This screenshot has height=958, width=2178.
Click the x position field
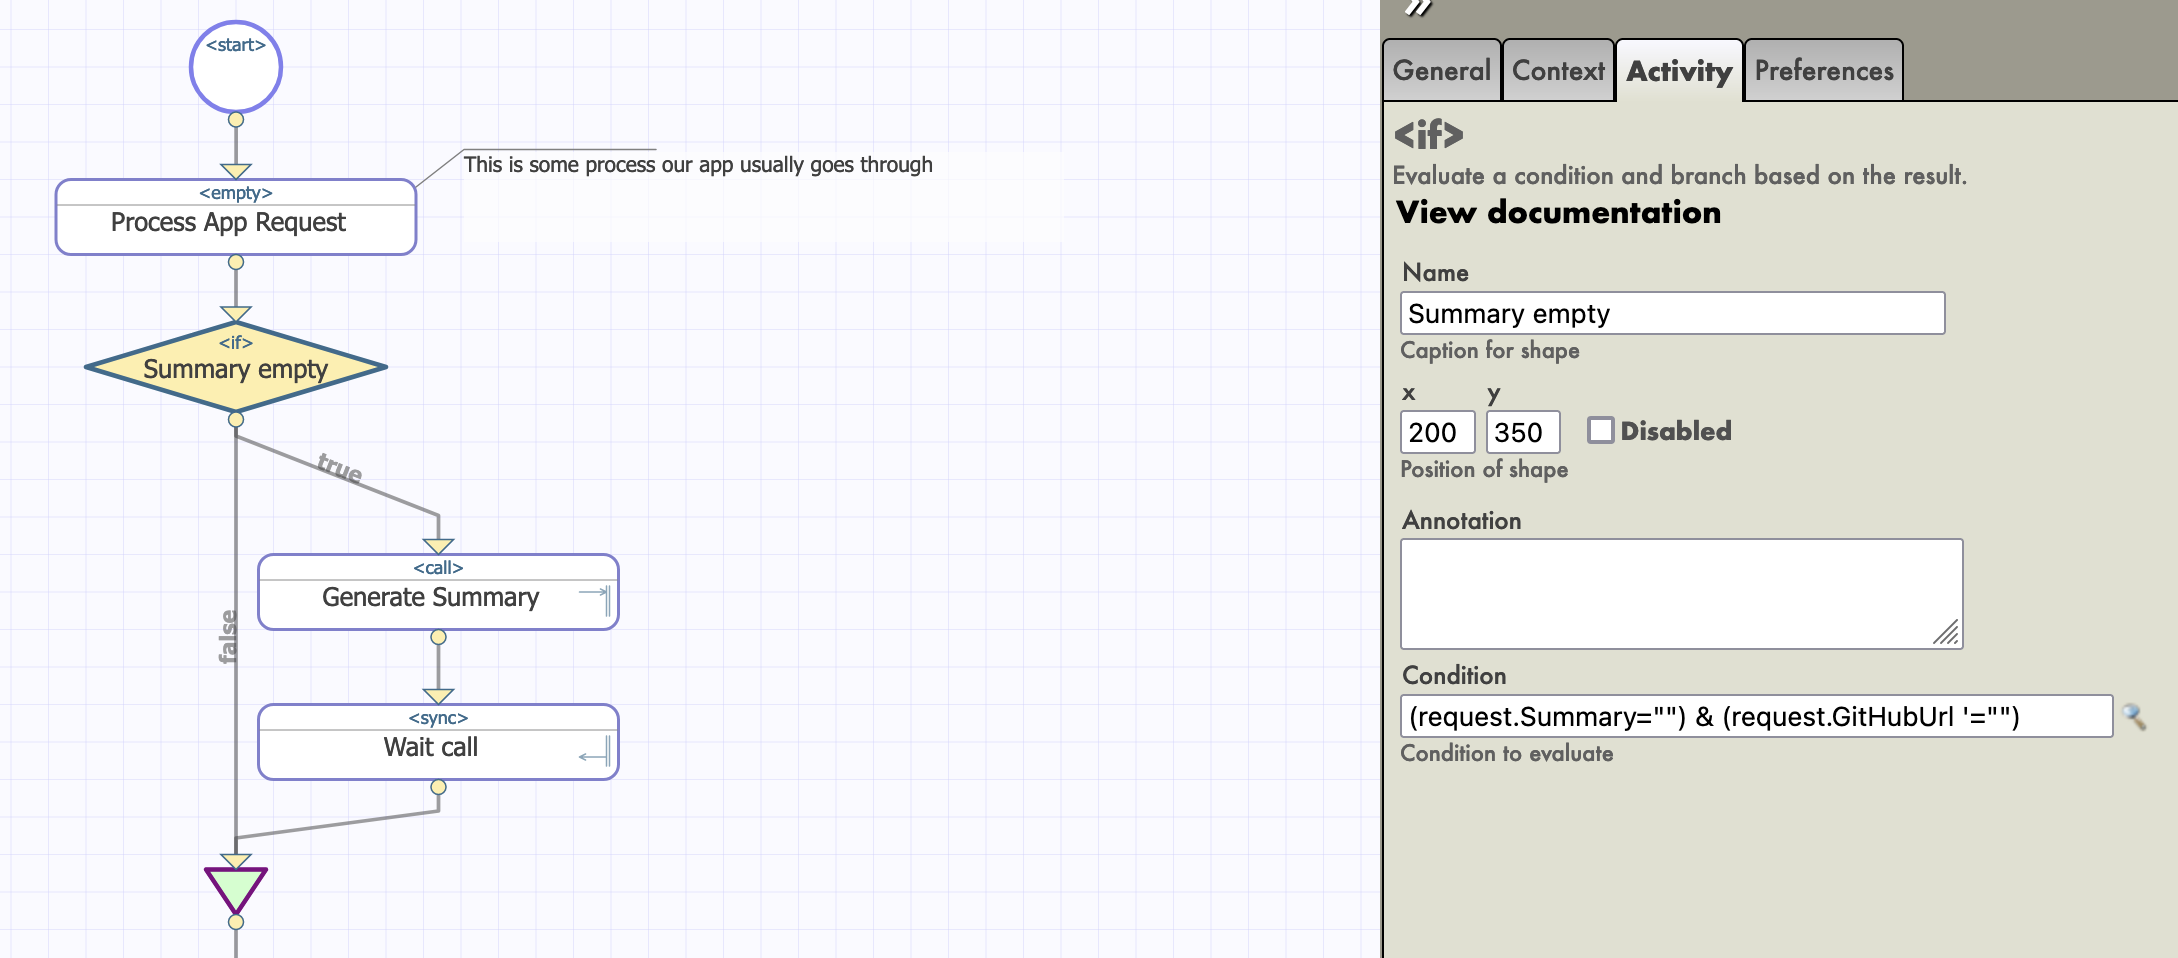coord(1437,433)
